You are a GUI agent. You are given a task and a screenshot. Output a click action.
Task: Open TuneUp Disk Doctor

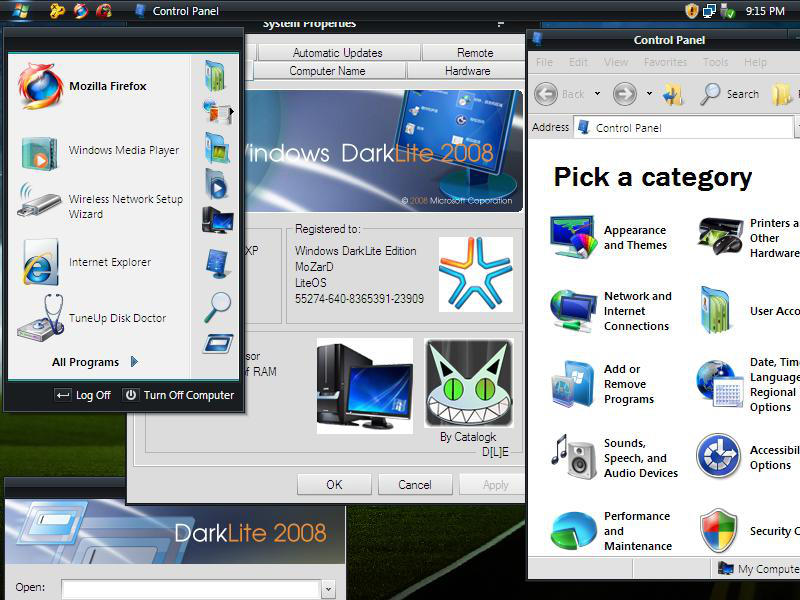pyautogui.click(x=92, y=318)
